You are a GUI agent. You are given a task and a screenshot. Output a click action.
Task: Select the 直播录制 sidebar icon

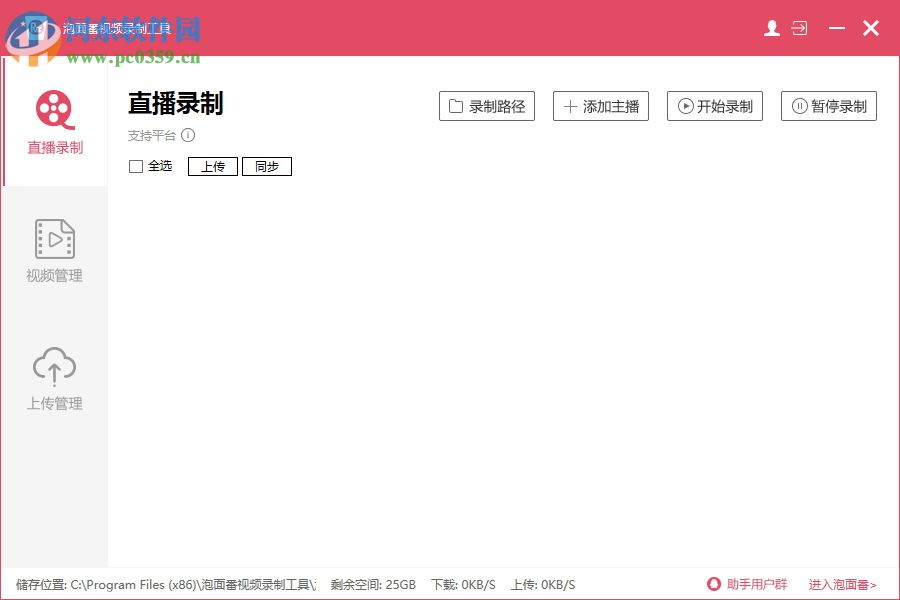pos(54,112)
